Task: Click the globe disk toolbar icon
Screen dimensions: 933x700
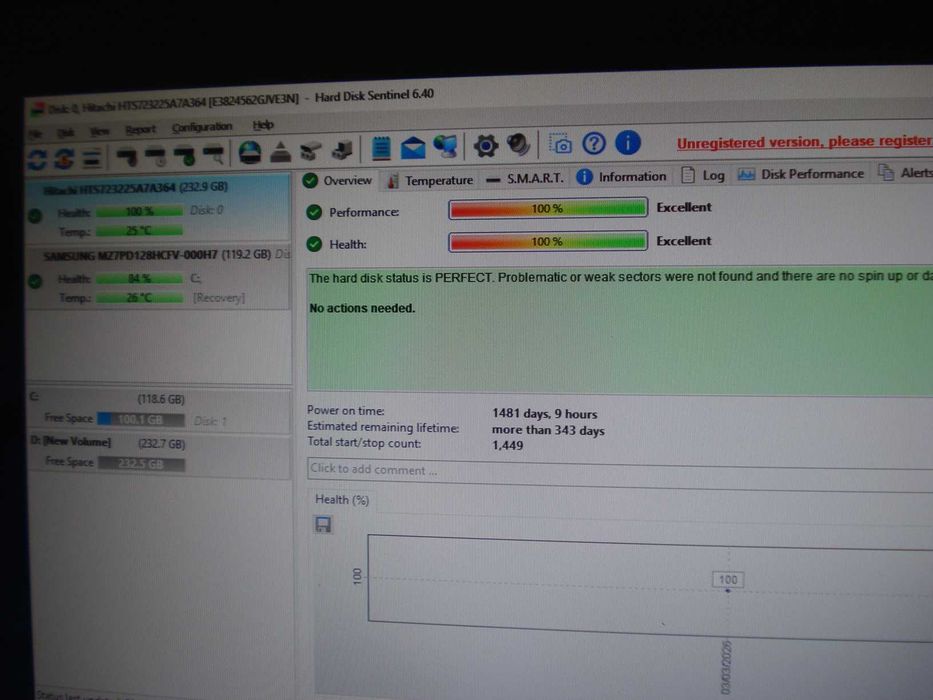Action: tap(250, 152)
